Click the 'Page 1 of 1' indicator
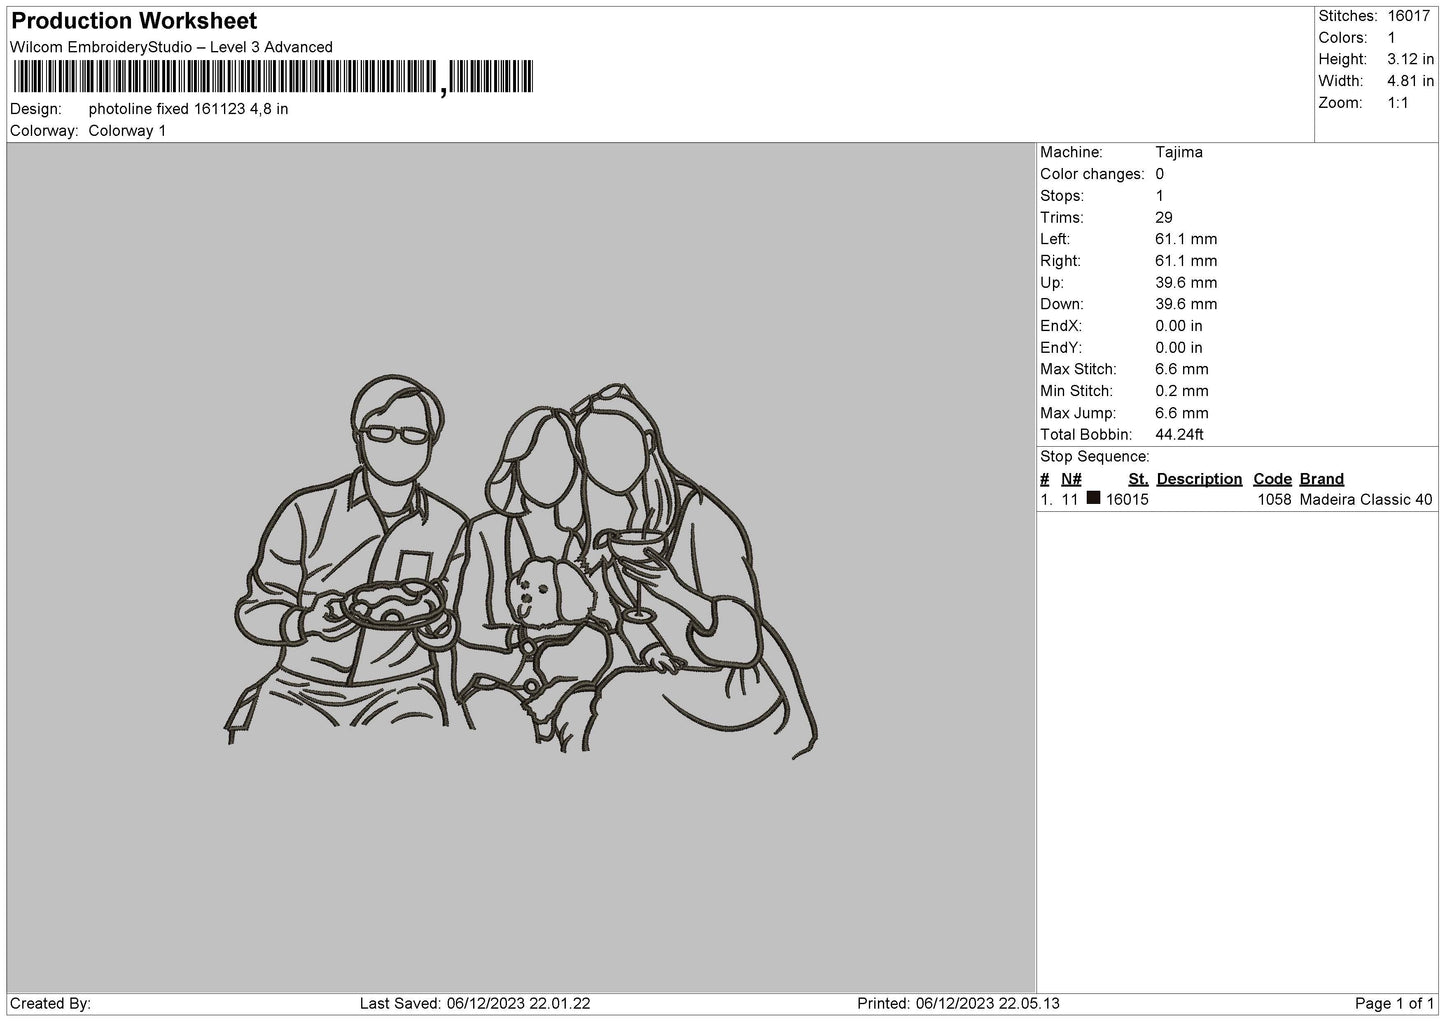Image resolution: width=1445 pixels, height=1021 pixels. 1395,1003
